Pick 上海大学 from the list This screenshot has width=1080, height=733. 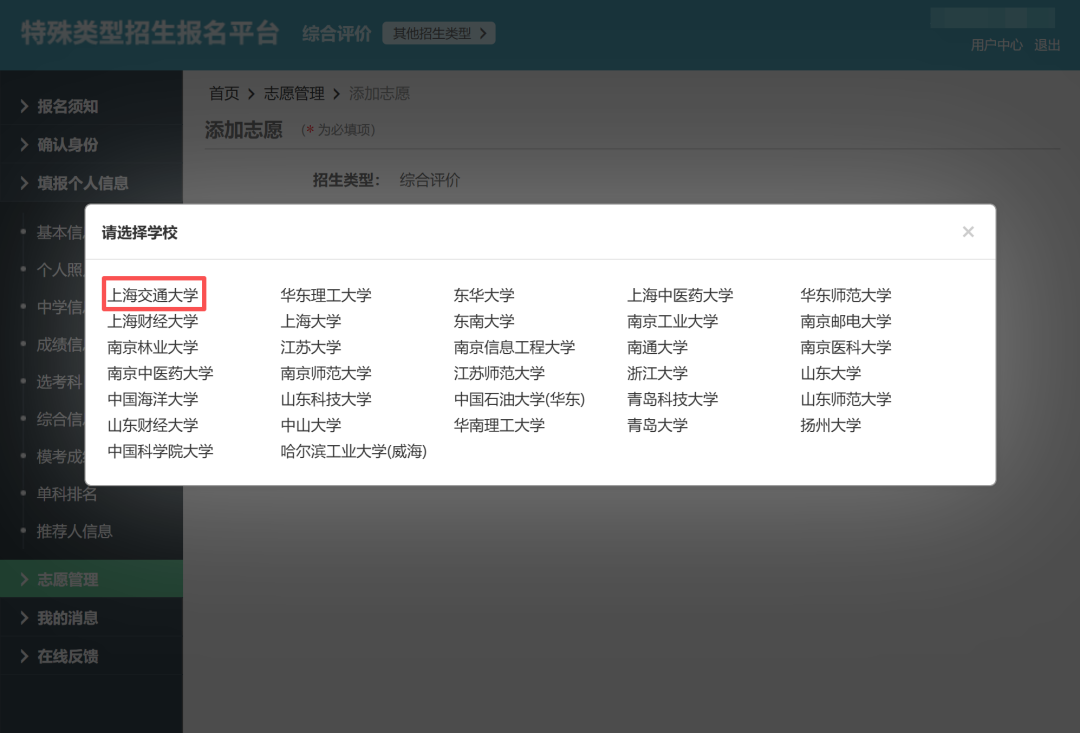point(311,321)
